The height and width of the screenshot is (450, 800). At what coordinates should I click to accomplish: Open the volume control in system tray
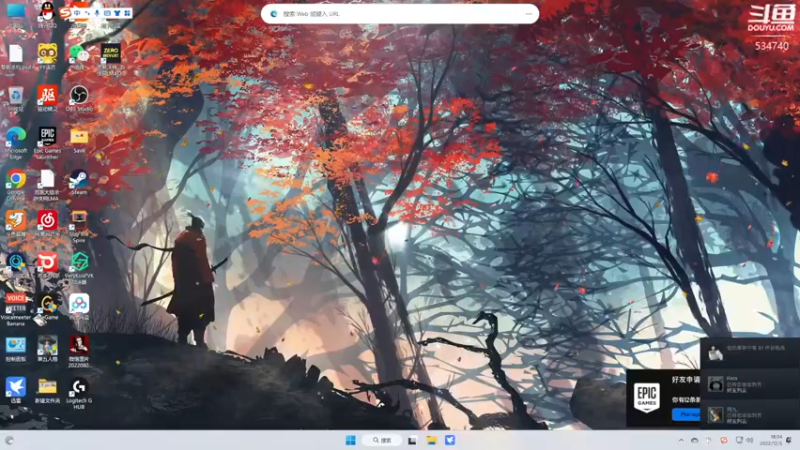coord(750,440)
